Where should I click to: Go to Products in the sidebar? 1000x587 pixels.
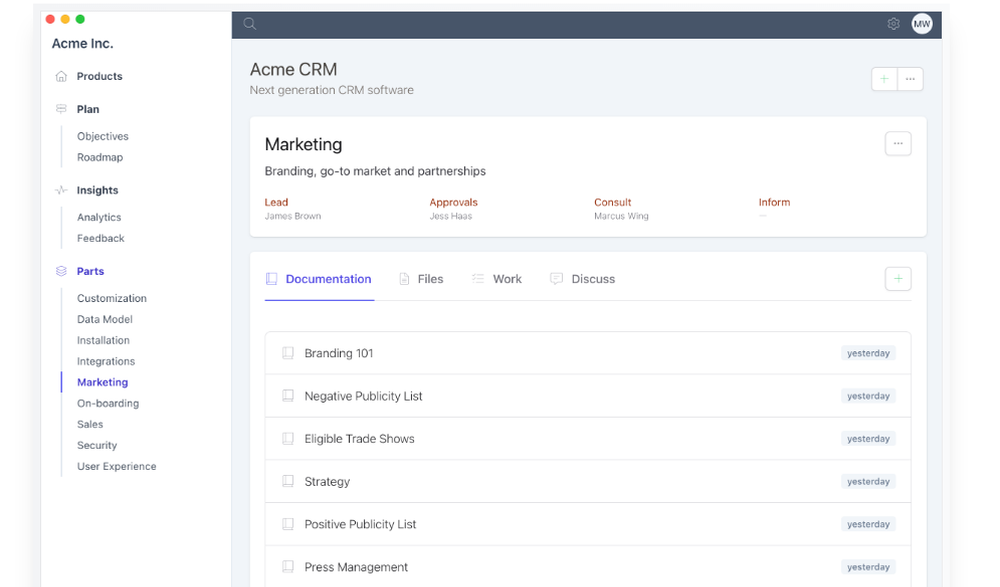coord(99,77)
